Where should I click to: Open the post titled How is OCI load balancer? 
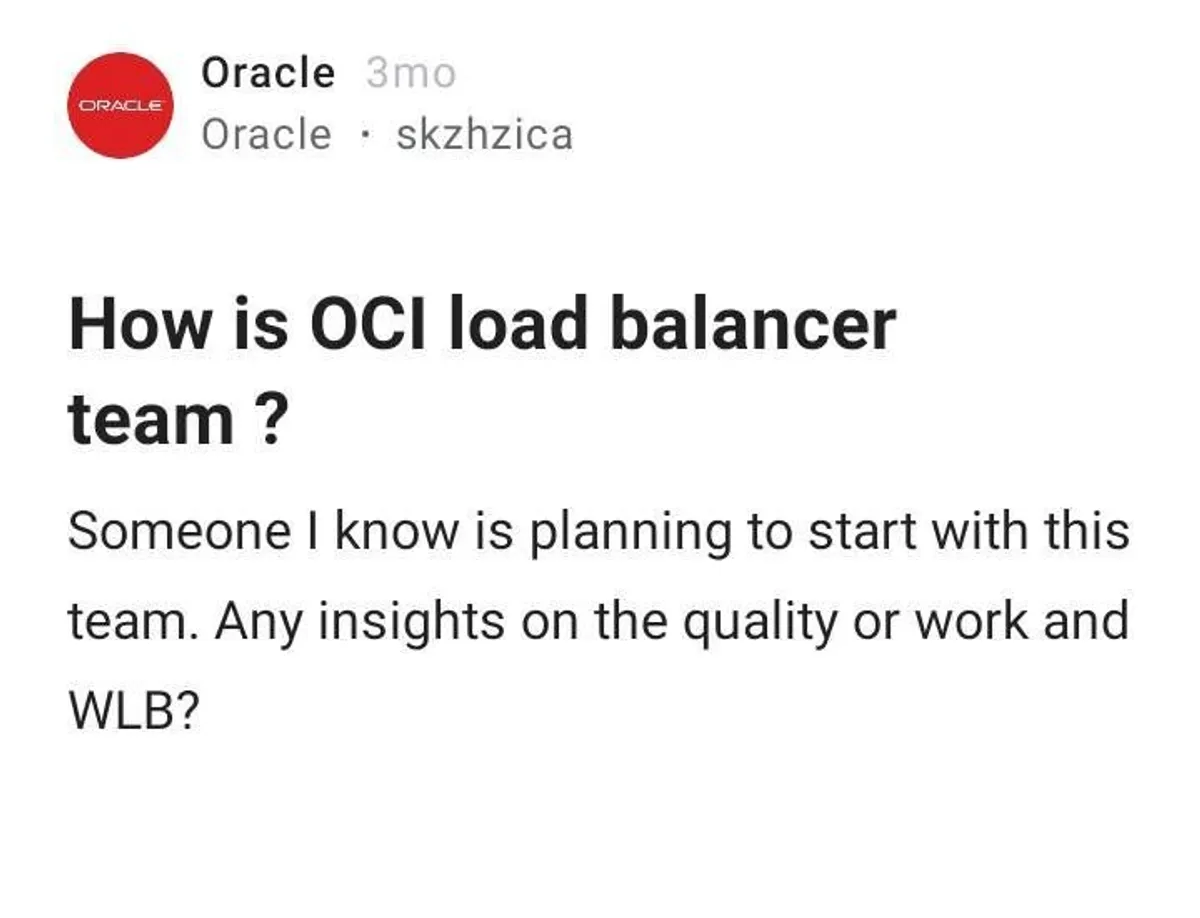pos(481,326)
